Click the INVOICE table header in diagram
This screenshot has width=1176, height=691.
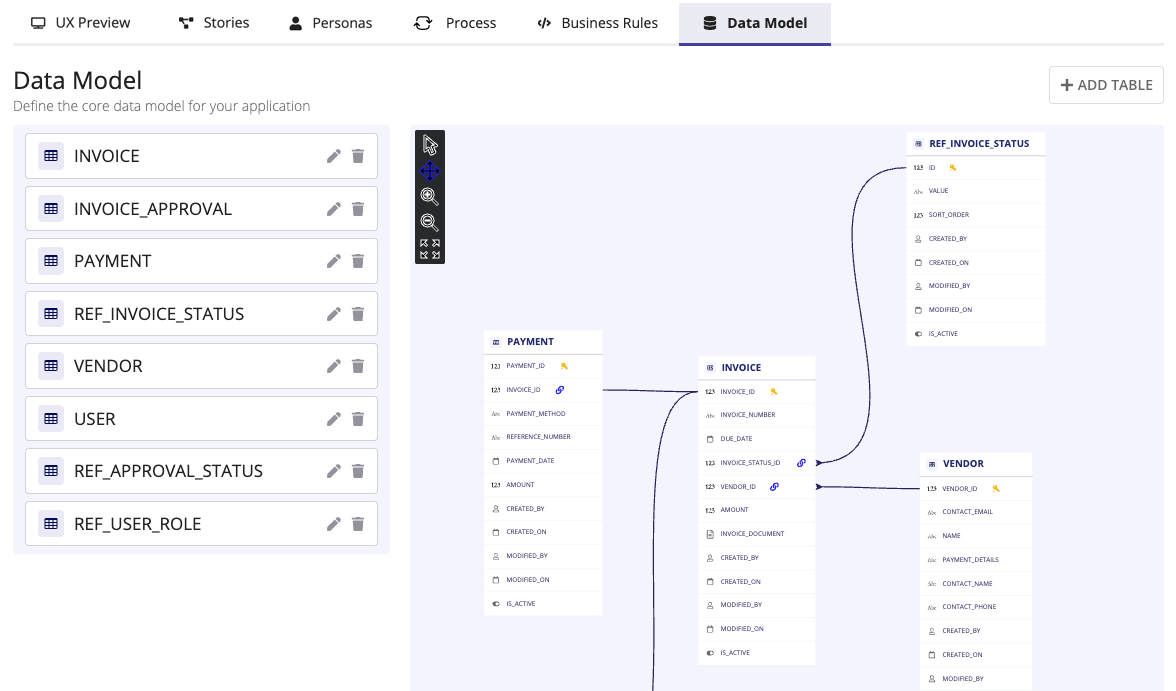[x=757, y=368]
